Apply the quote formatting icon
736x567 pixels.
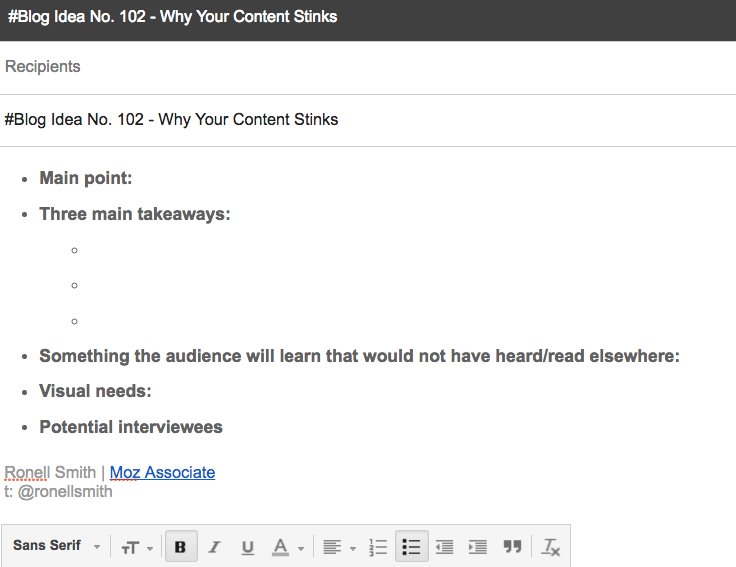click(512, 547)
